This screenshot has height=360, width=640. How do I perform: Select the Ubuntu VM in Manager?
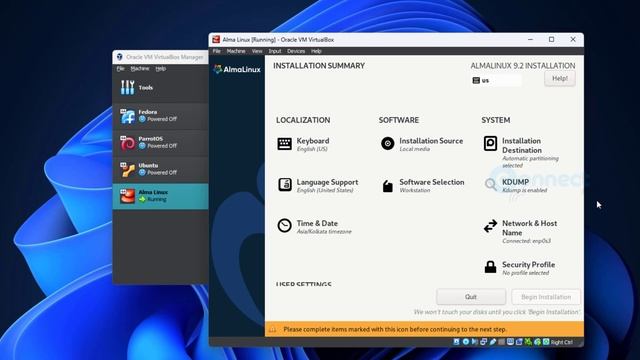160,169
